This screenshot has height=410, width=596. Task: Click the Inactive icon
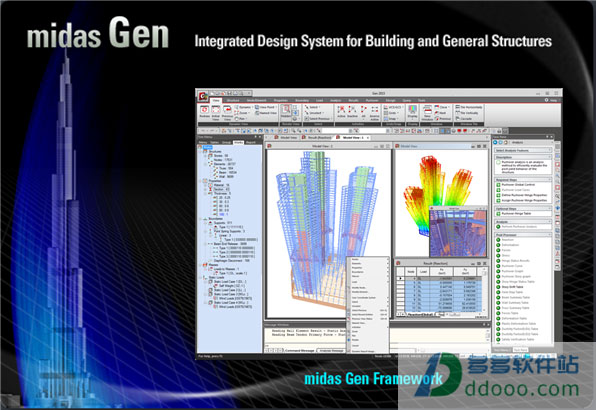tap(352, 112)
